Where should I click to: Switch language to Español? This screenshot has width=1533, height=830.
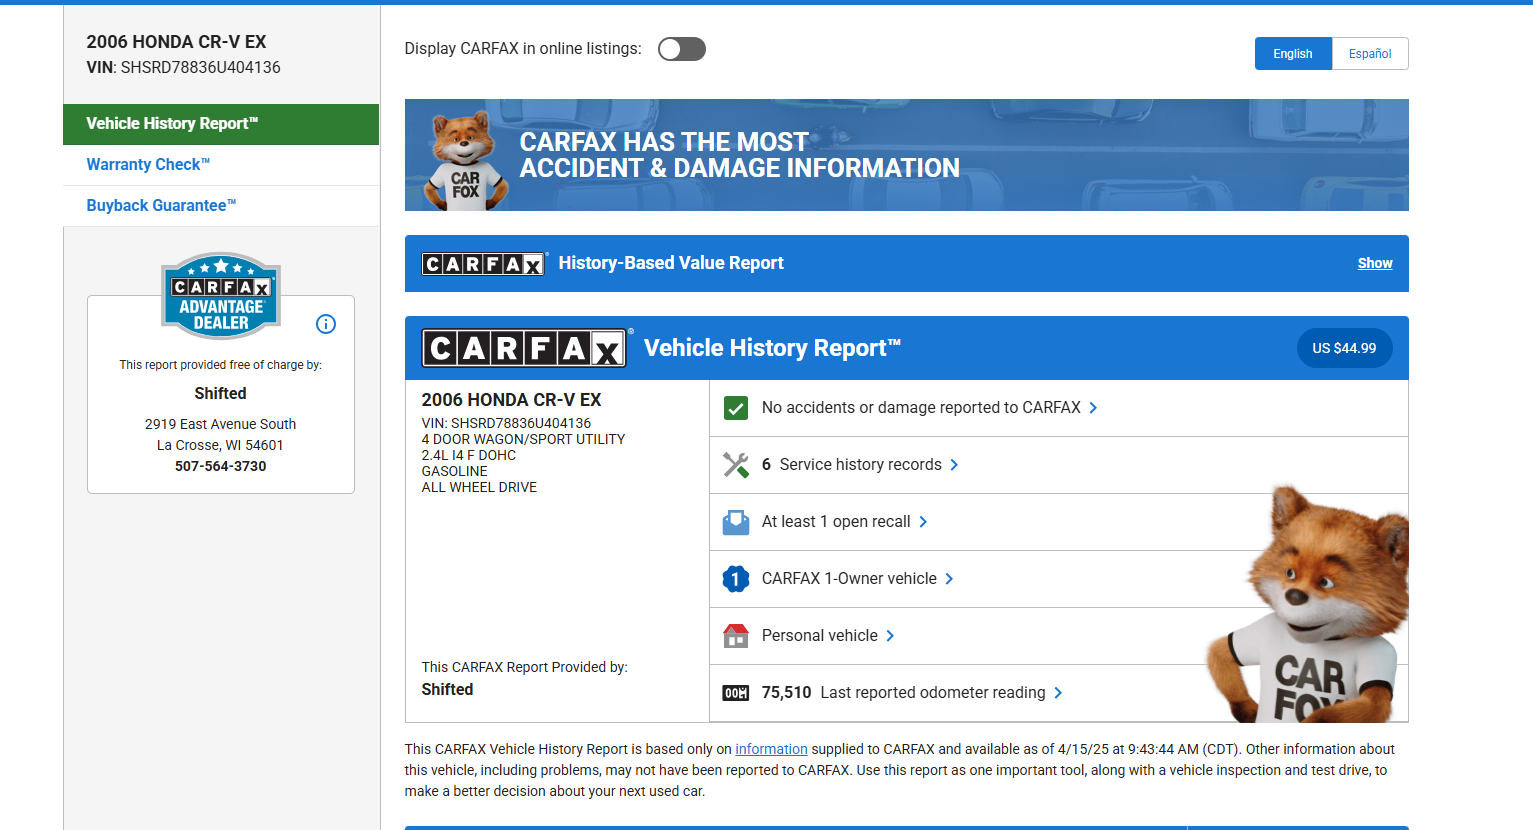(1370, 54)
